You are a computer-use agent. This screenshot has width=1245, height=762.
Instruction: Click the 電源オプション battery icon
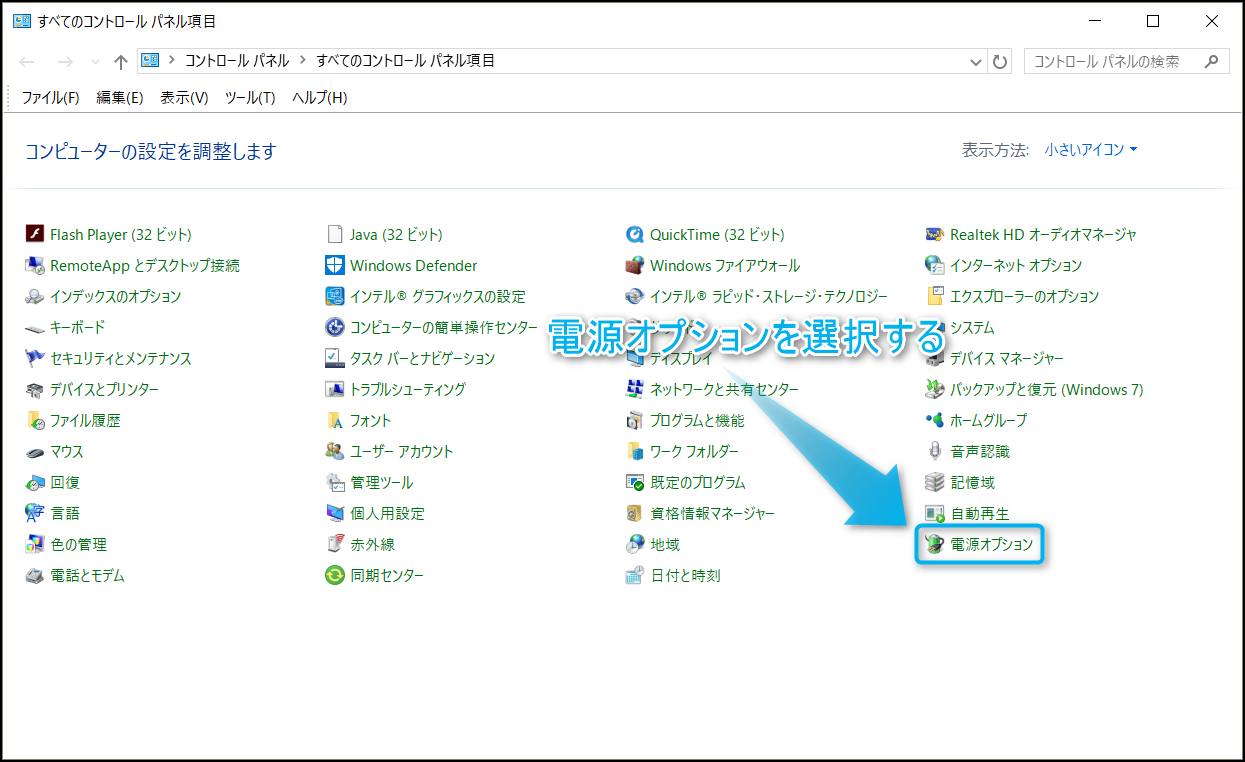(935, 545)
